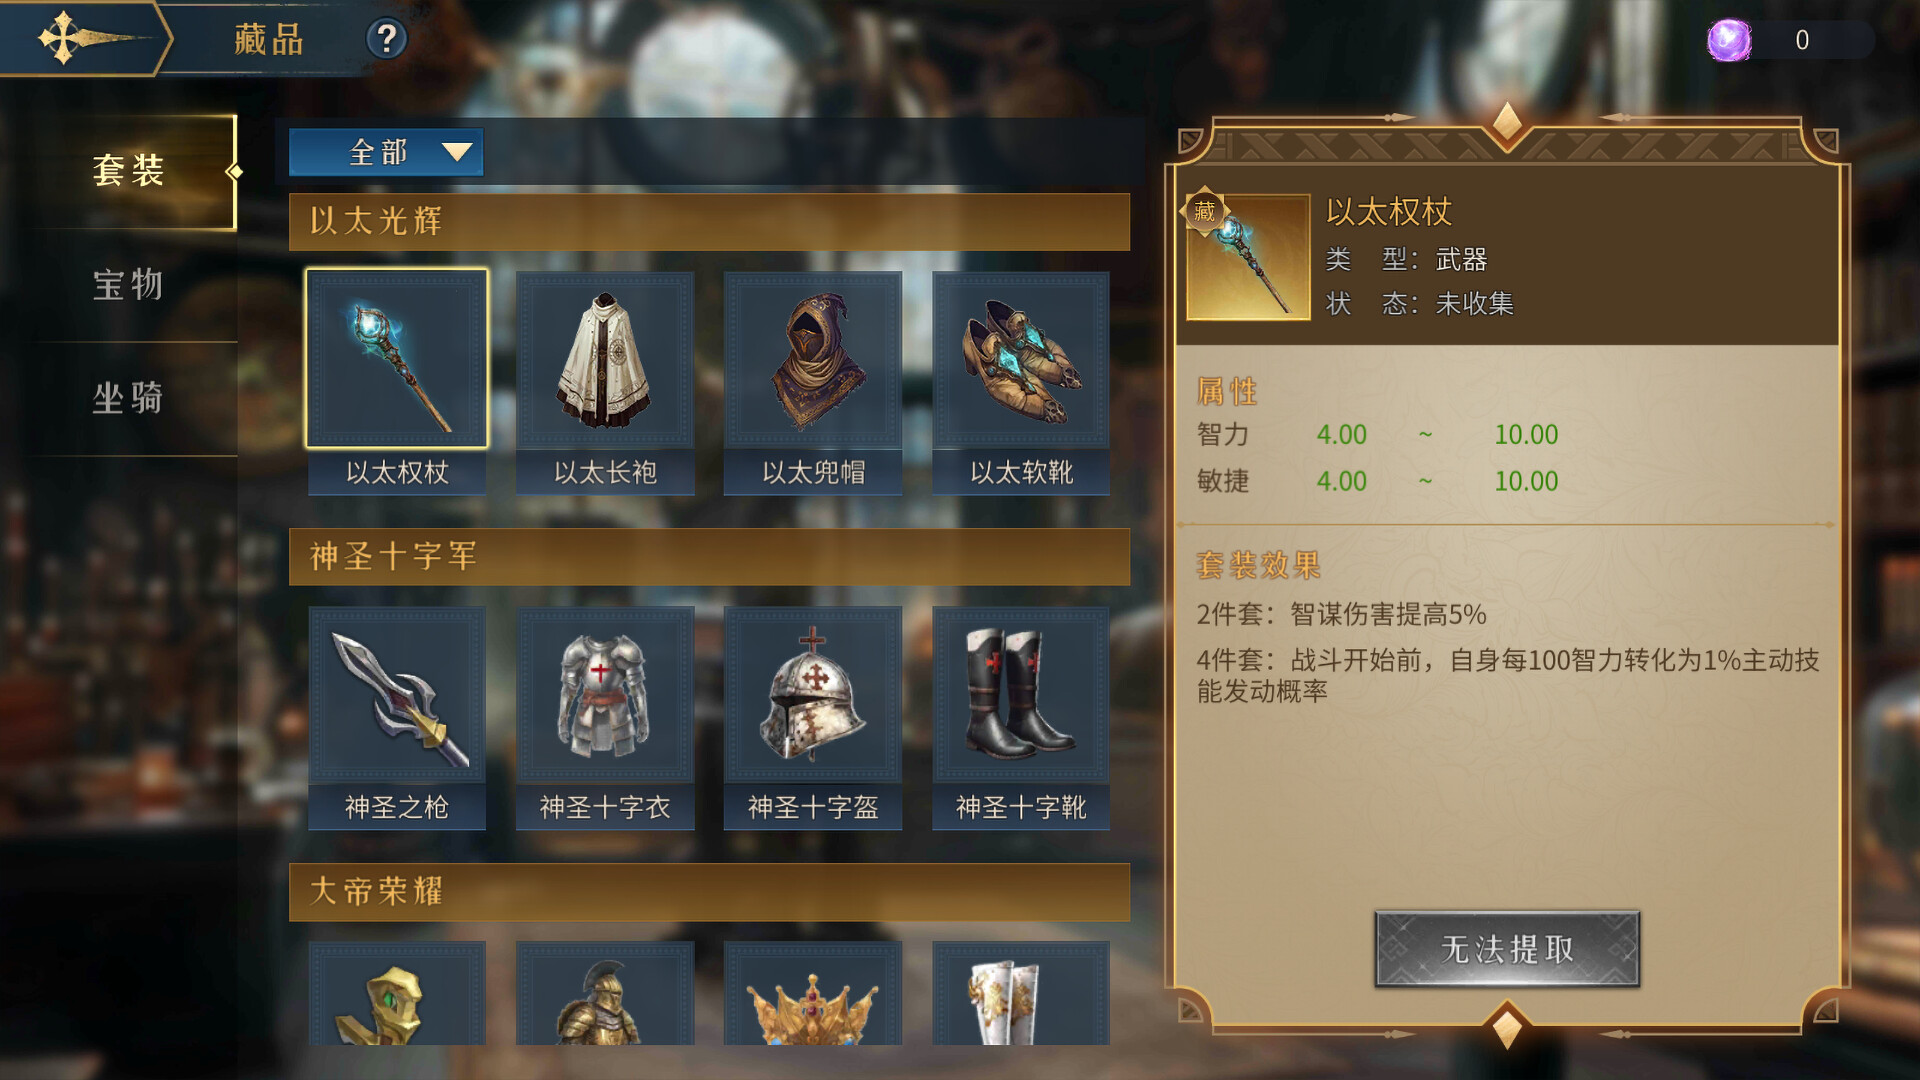Select the 以太长袍 robe item
The width and height of the screenshot is (1920, 1080).
[605, 382]
